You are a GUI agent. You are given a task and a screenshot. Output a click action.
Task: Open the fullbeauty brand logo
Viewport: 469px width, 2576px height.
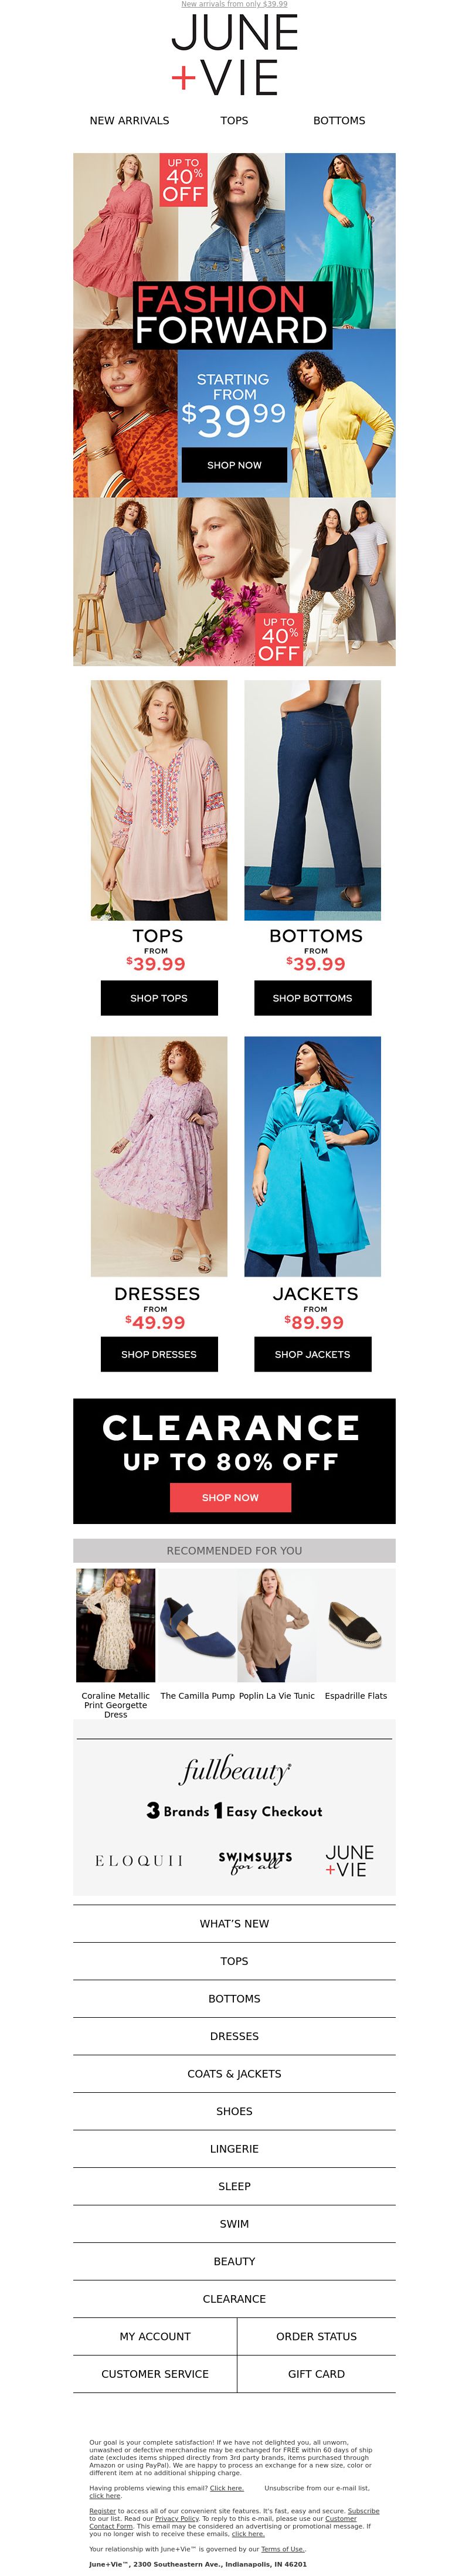click(x=235, y=1769)
